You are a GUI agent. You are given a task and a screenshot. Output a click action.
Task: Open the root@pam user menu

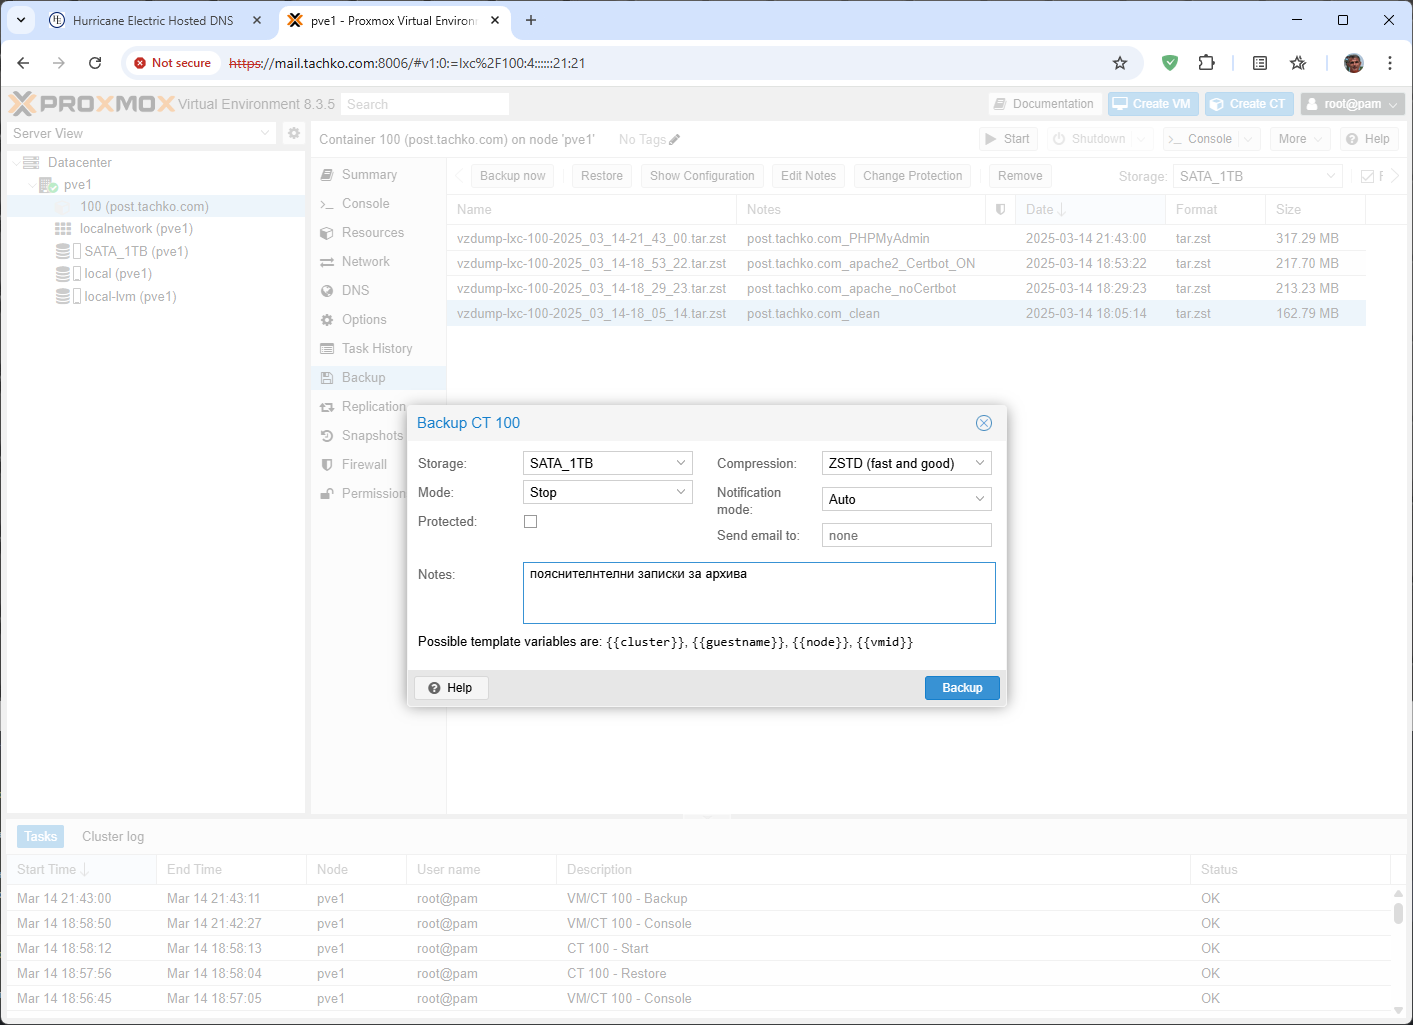point(1352,104)
